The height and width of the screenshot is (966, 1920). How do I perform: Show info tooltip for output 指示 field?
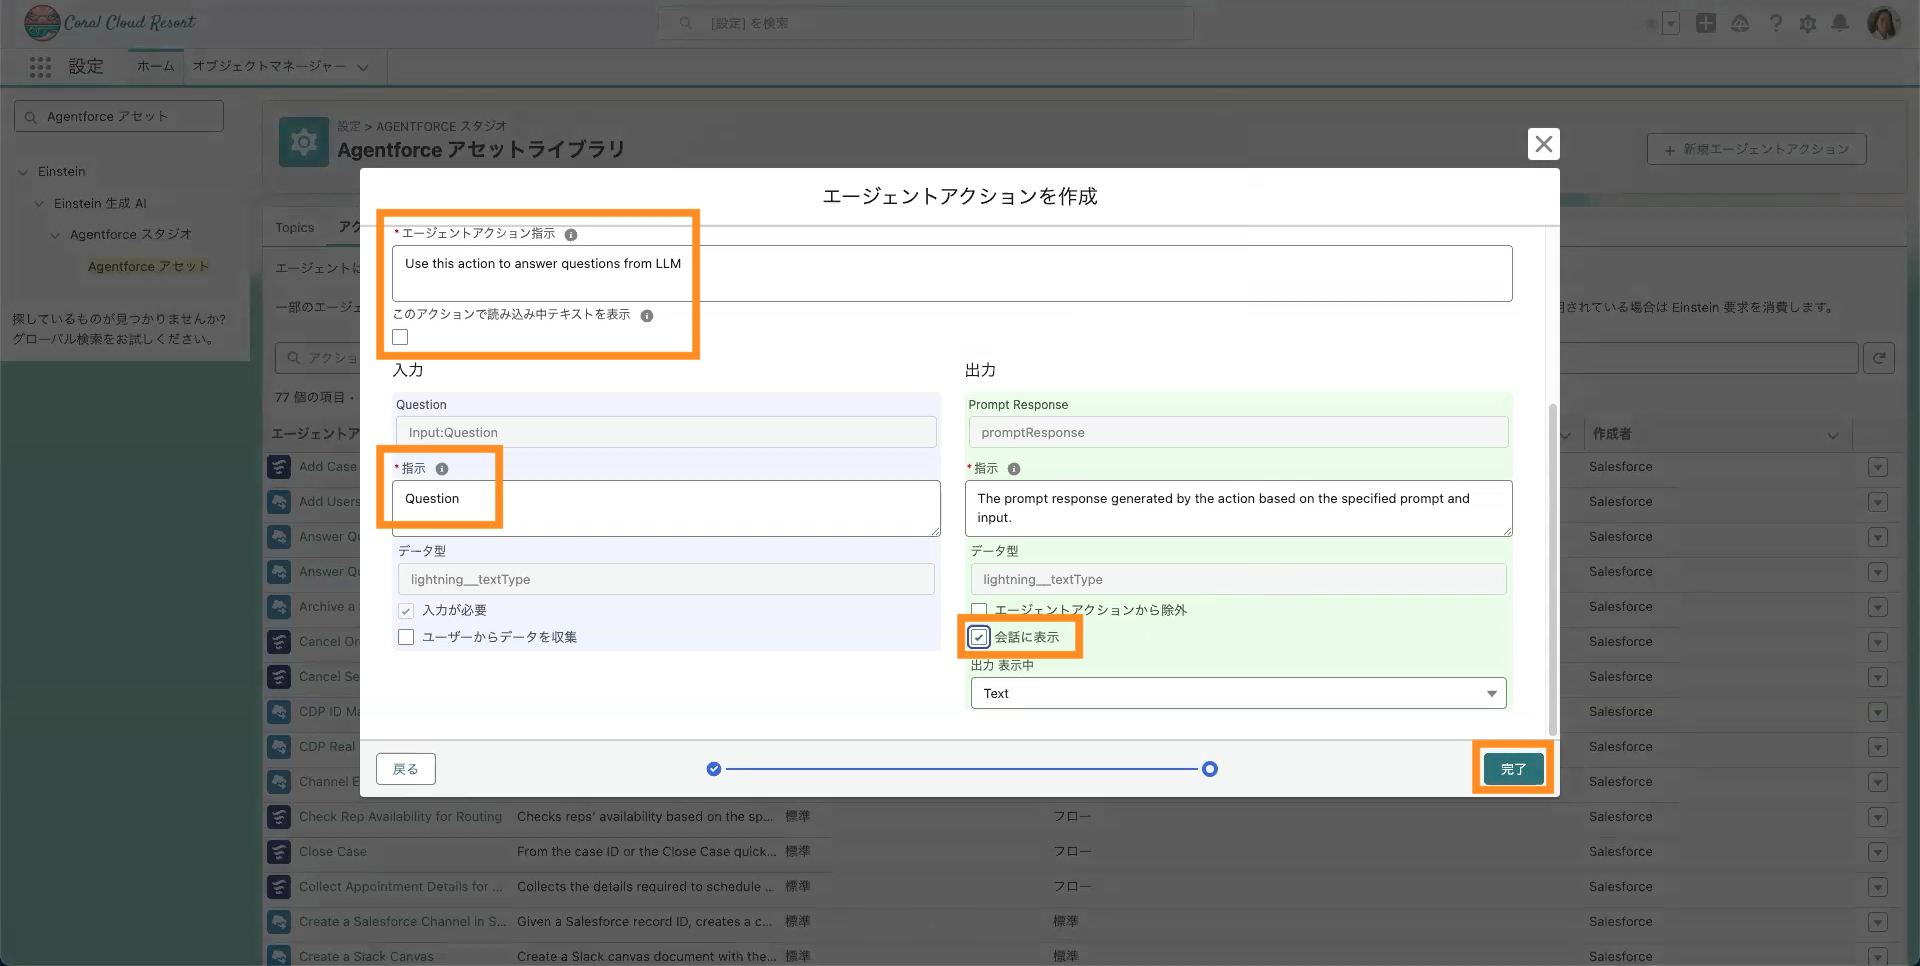(x=1014, y=469)
